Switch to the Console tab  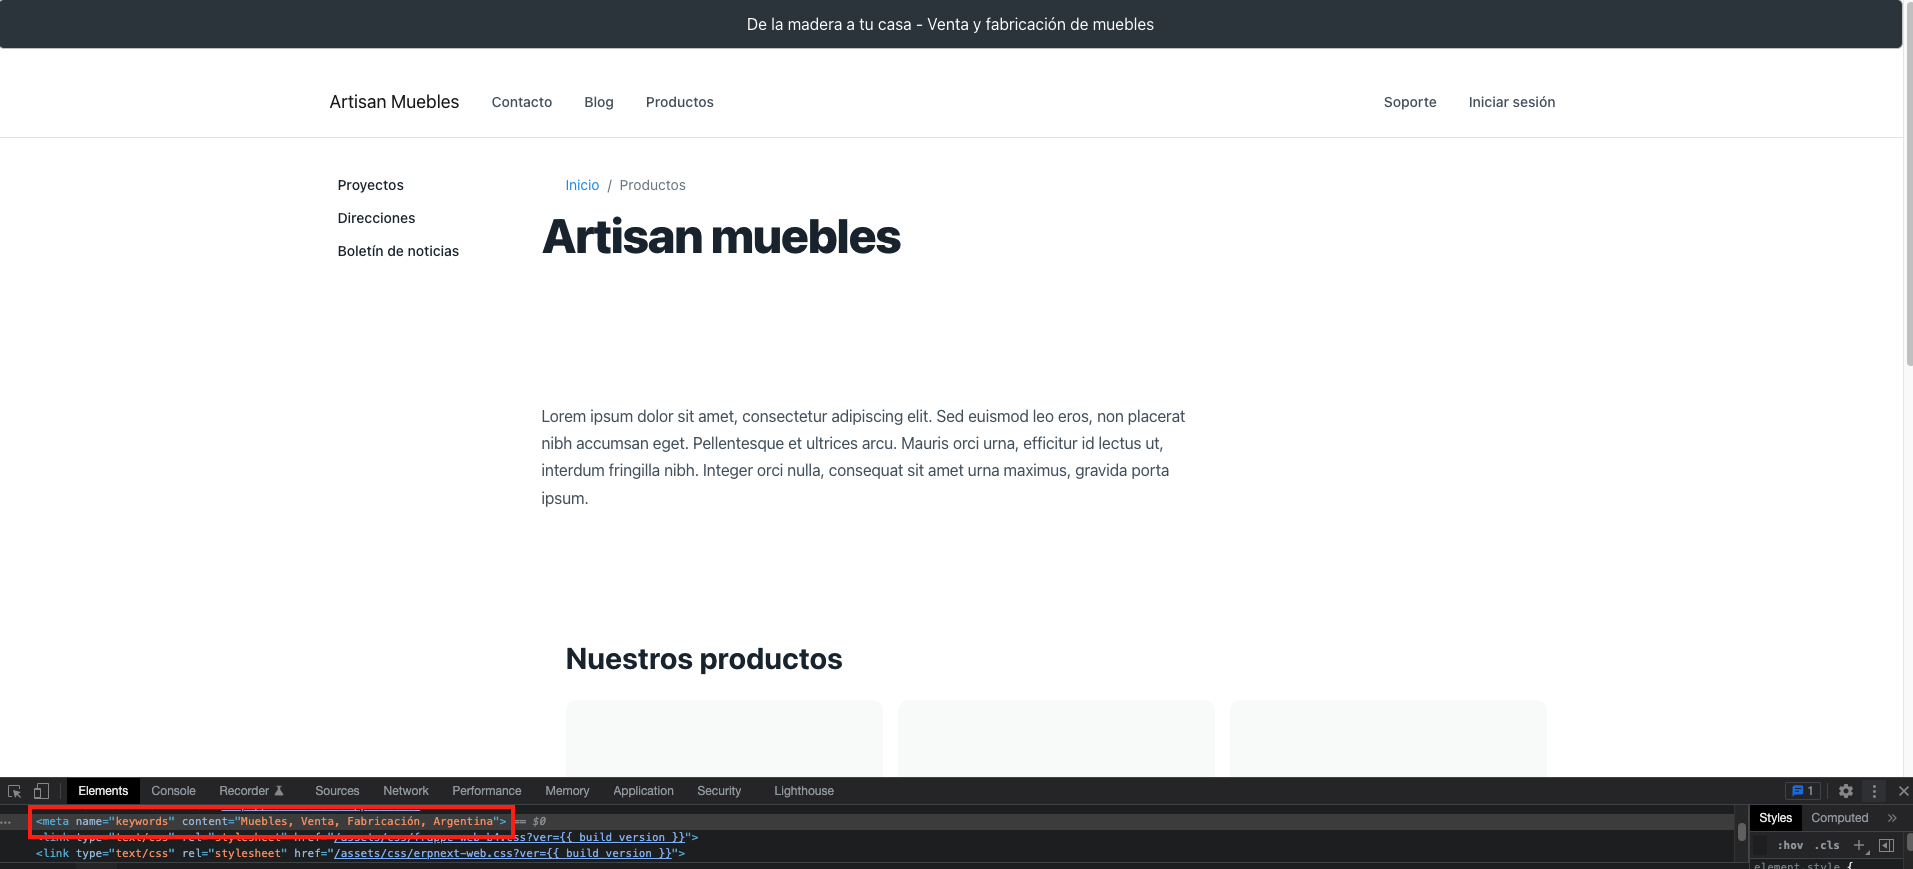[173, 791]
